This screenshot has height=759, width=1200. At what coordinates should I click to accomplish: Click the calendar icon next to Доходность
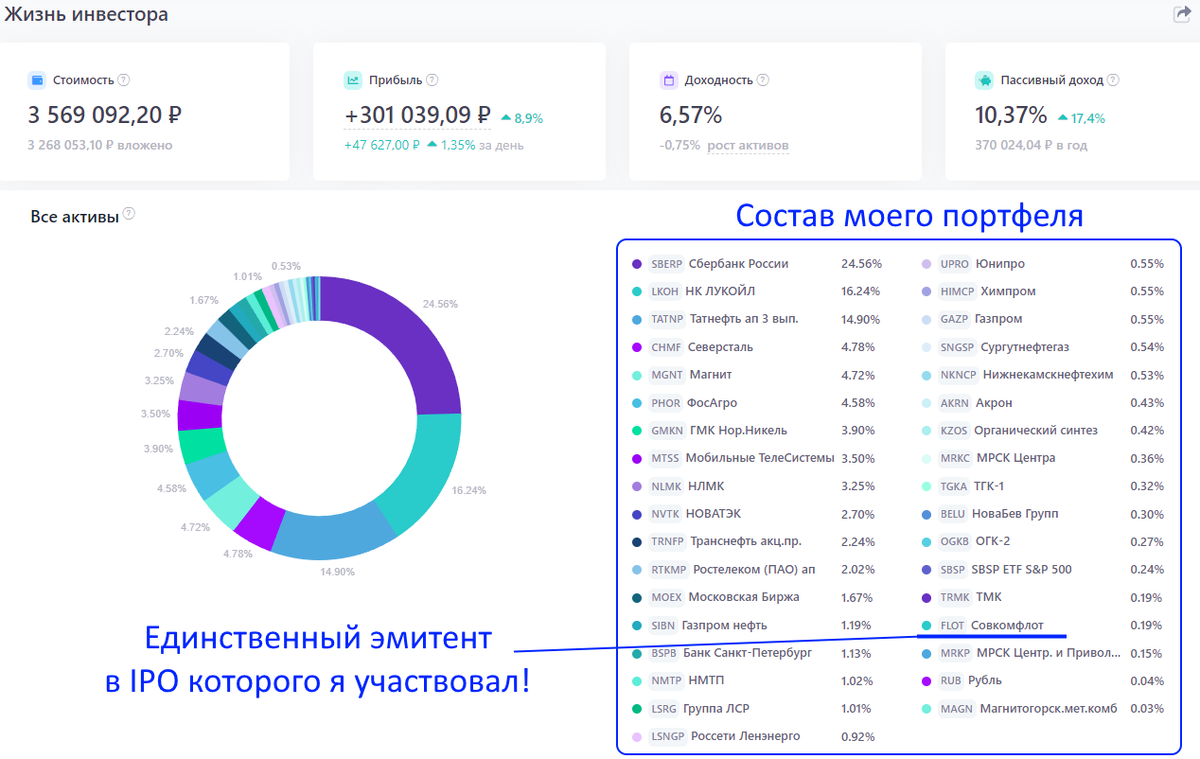(x=669, y=80)
